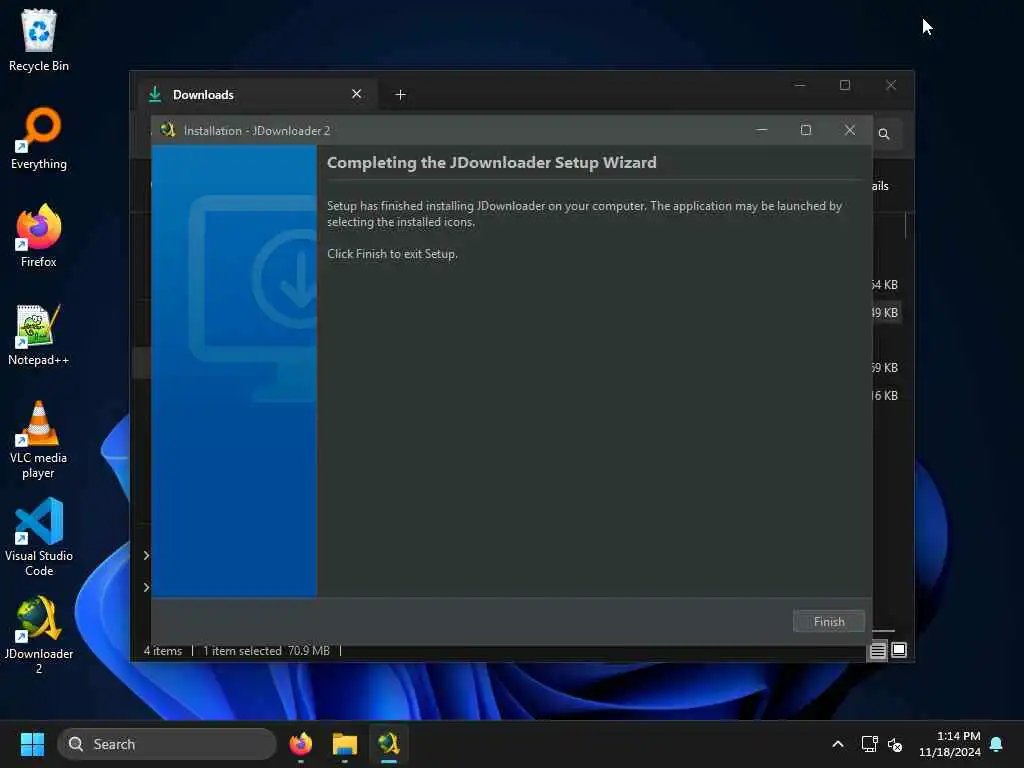Screen dimensions: 1024x768
Task: Select the Everything desktop shortcut
Action: pos(39,138)
